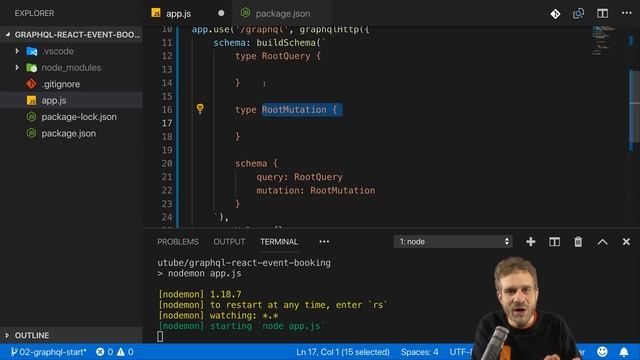Click the terminal line '> nodemon app.js'
This screenshot has width=640, height=360.
click(x=199, y=273)
